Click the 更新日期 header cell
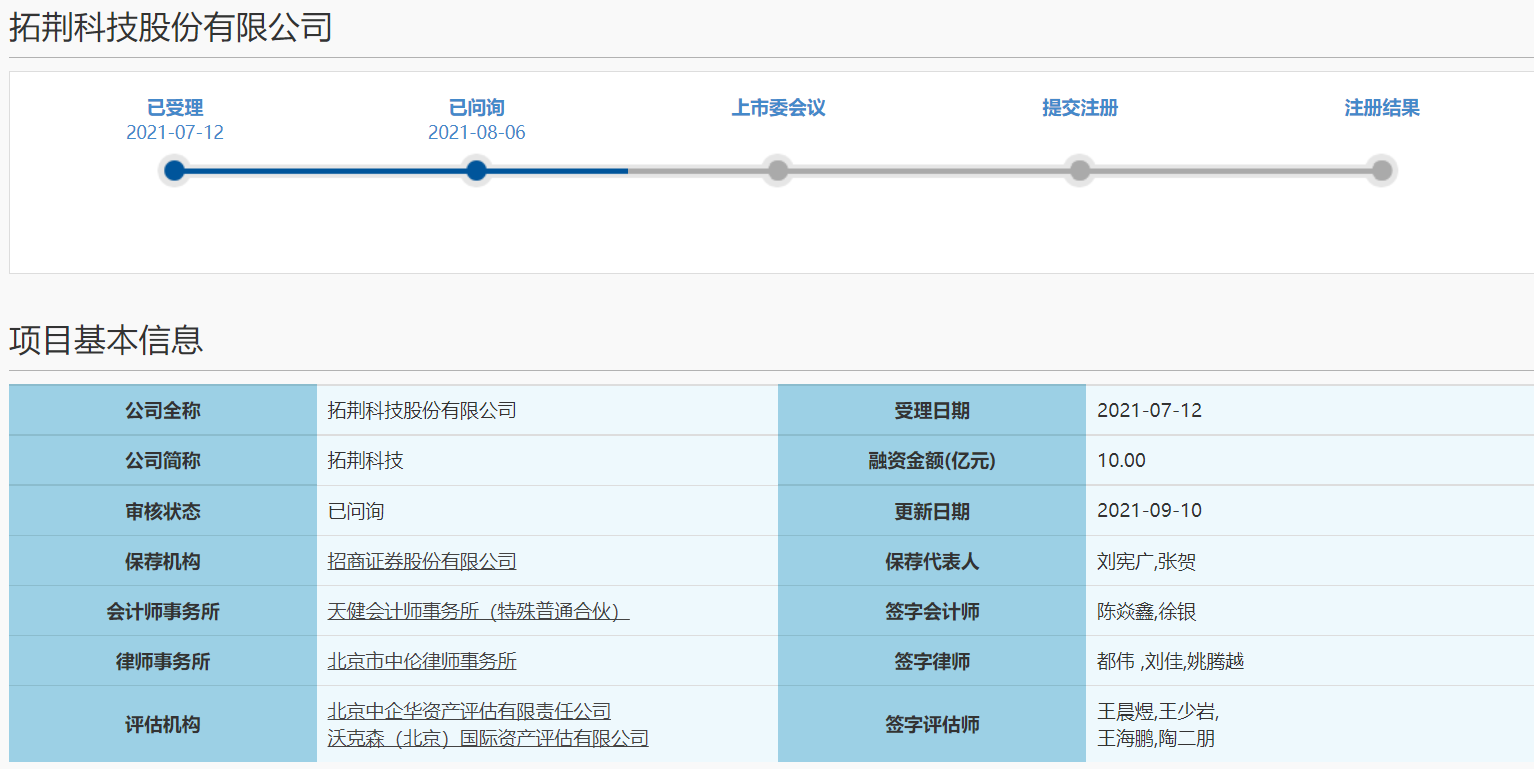Viewport: 1534px width, 769px height. click(932, 511)
